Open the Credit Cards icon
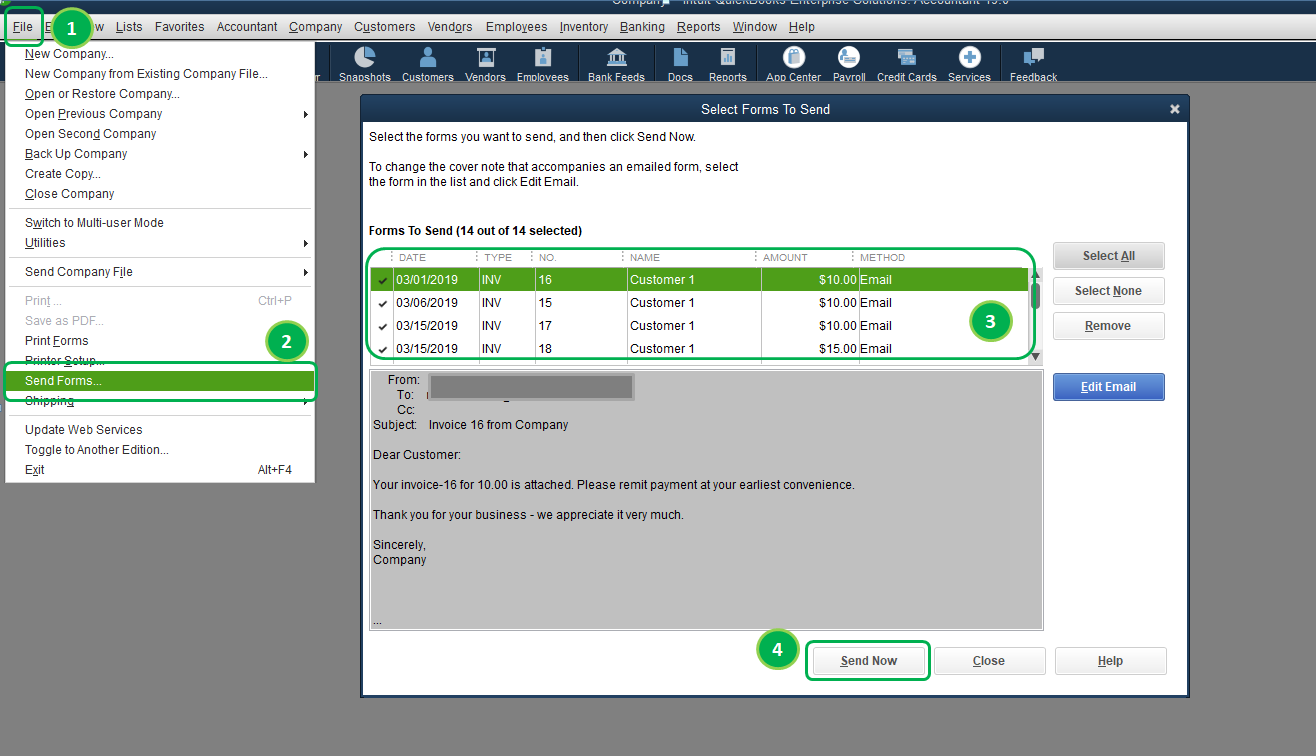The image size is (1316, 756). tap(906, 62)
